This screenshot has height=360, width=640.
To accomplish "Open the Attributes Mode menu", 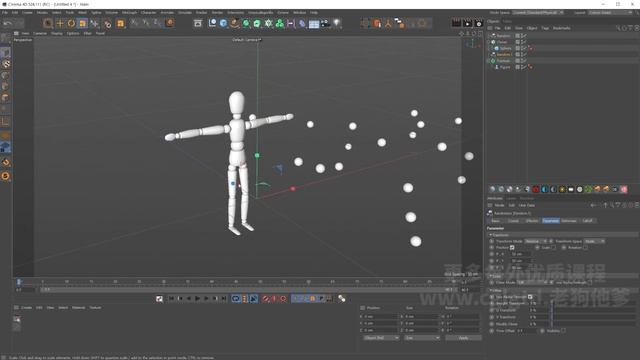I will tap(499, 205).
